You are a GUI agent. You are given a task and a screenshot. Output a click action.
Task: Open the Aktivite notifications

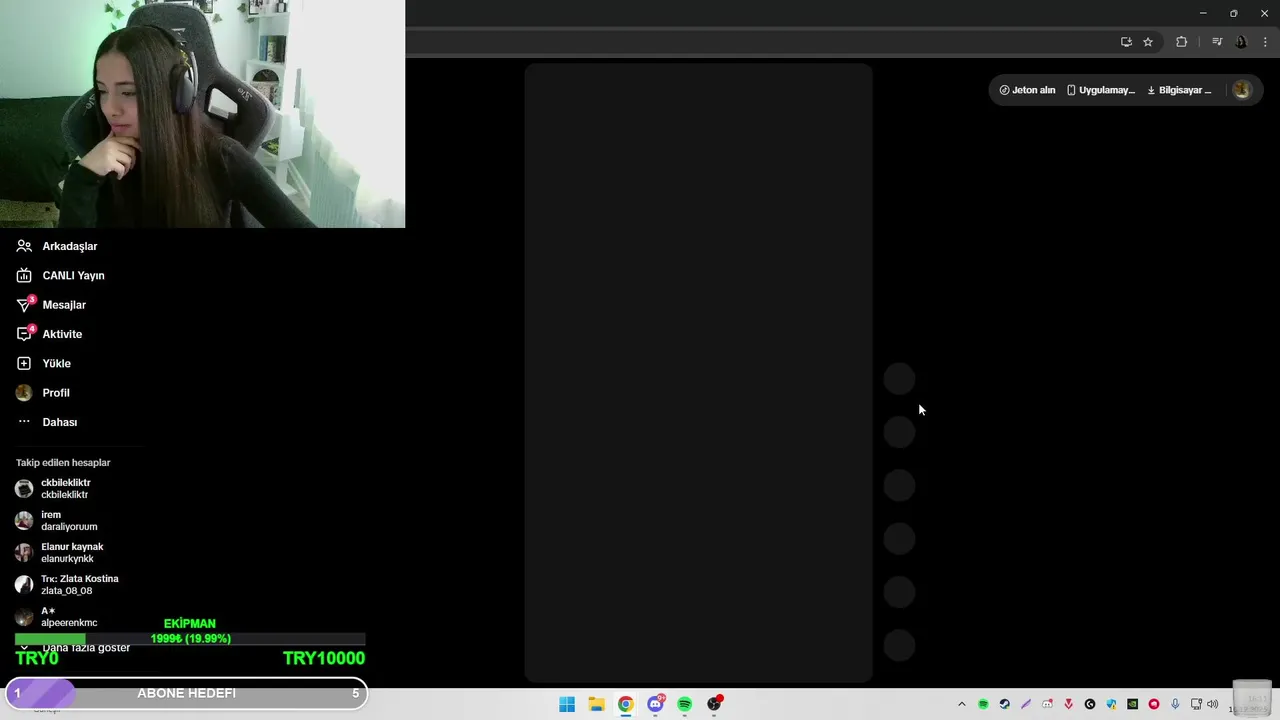click(x=62, y=334)
